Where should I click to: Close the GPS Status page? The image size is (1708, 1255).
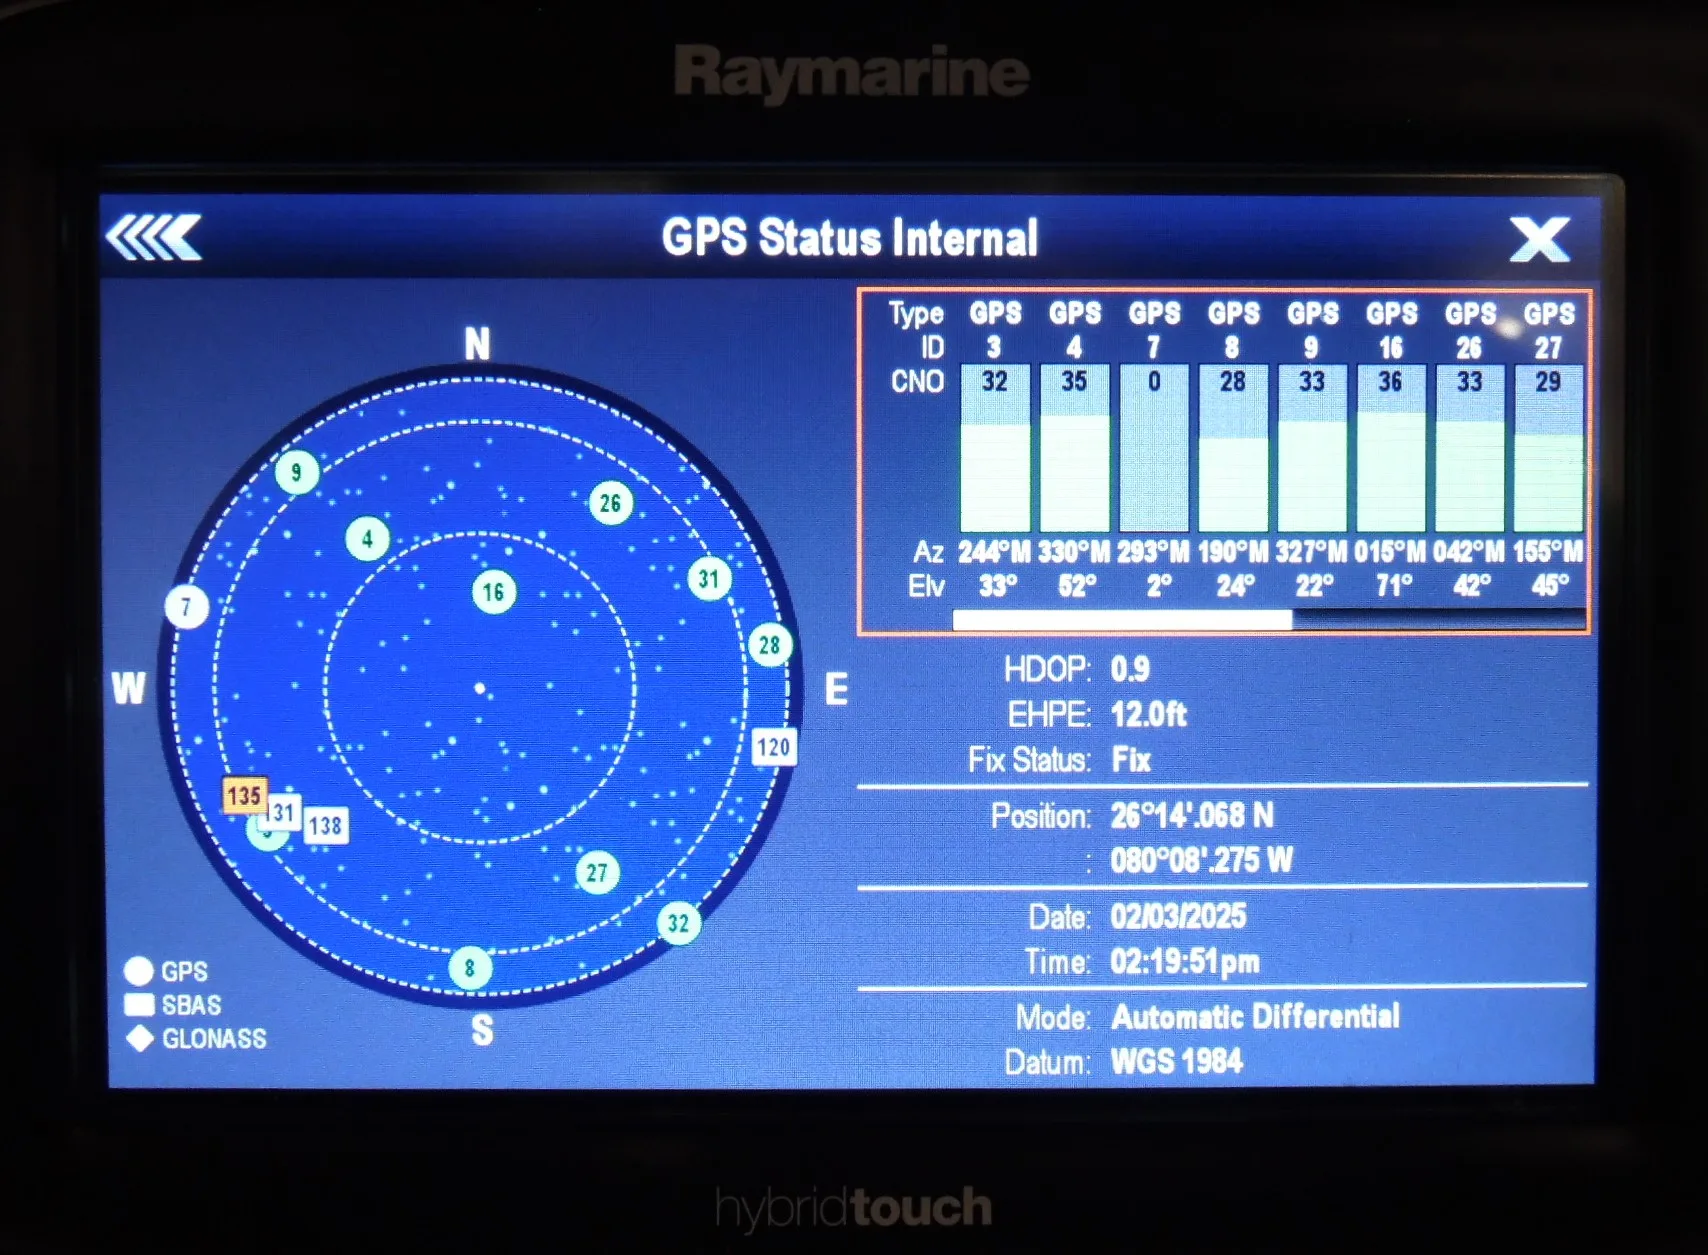tap(1540, 240)
